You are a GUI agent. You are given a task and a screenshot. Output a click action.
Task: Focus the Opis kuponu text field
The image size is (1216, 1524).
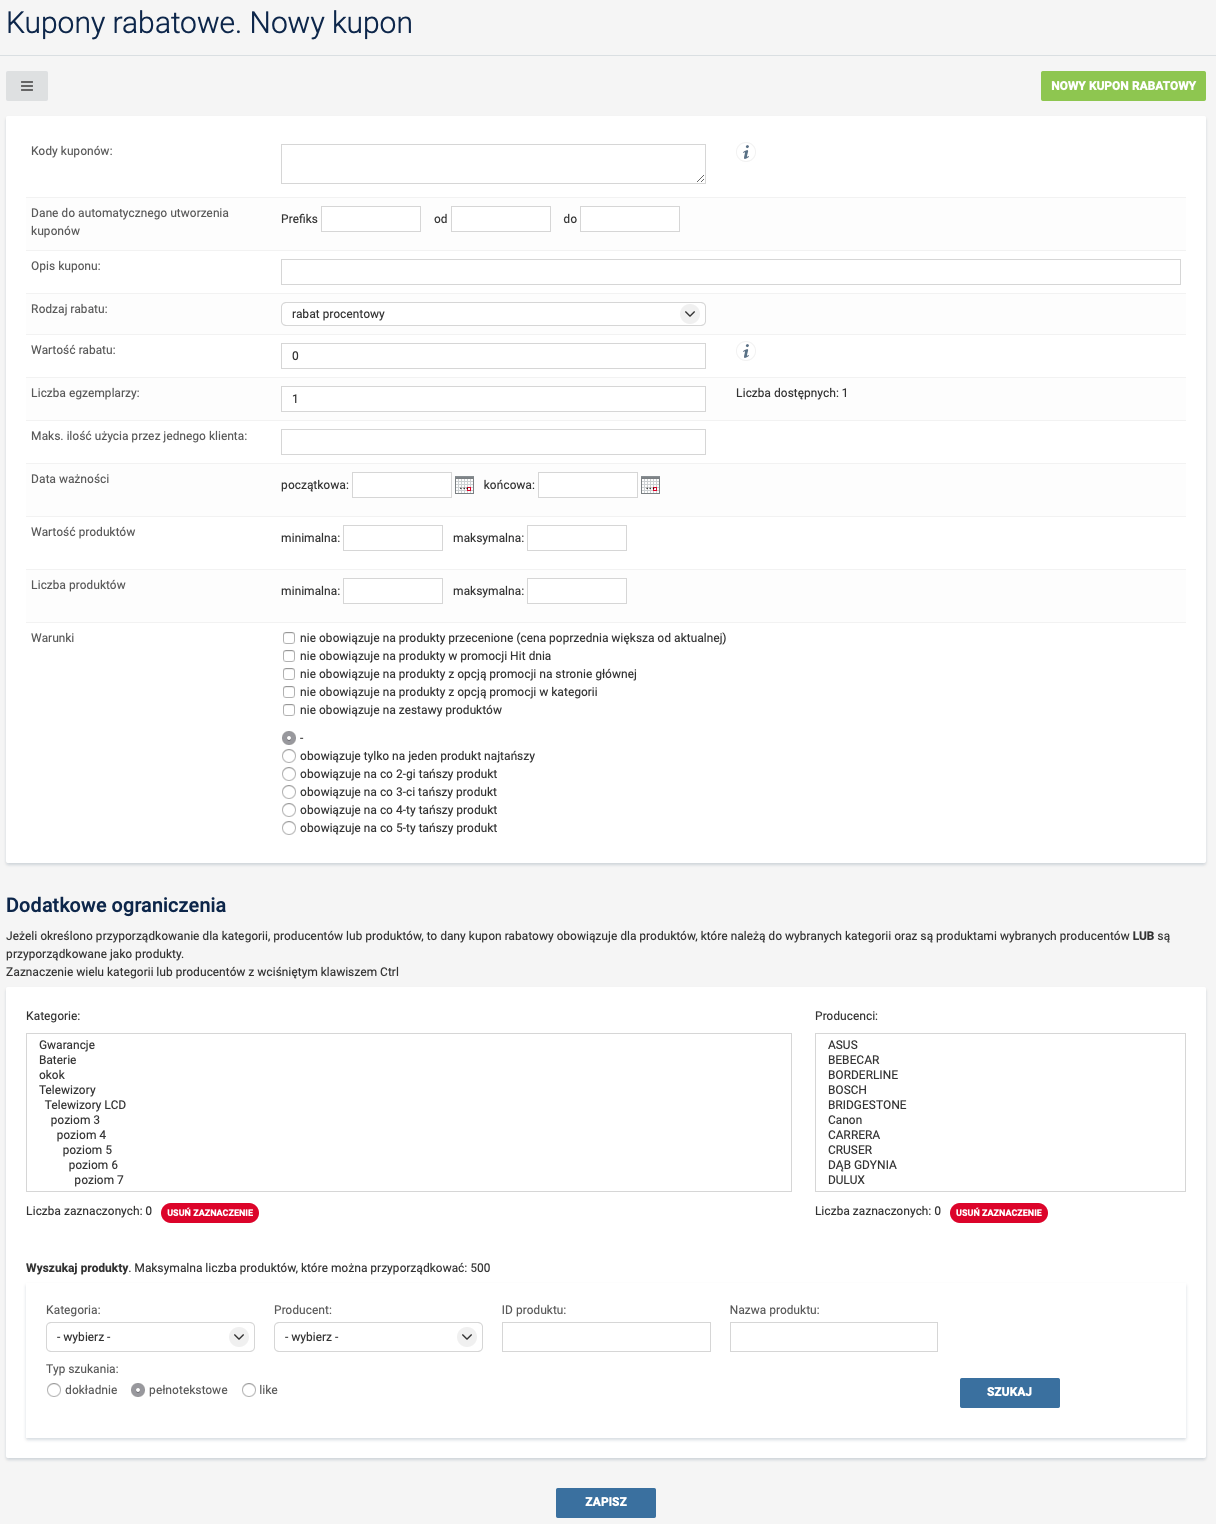(730, 272)
